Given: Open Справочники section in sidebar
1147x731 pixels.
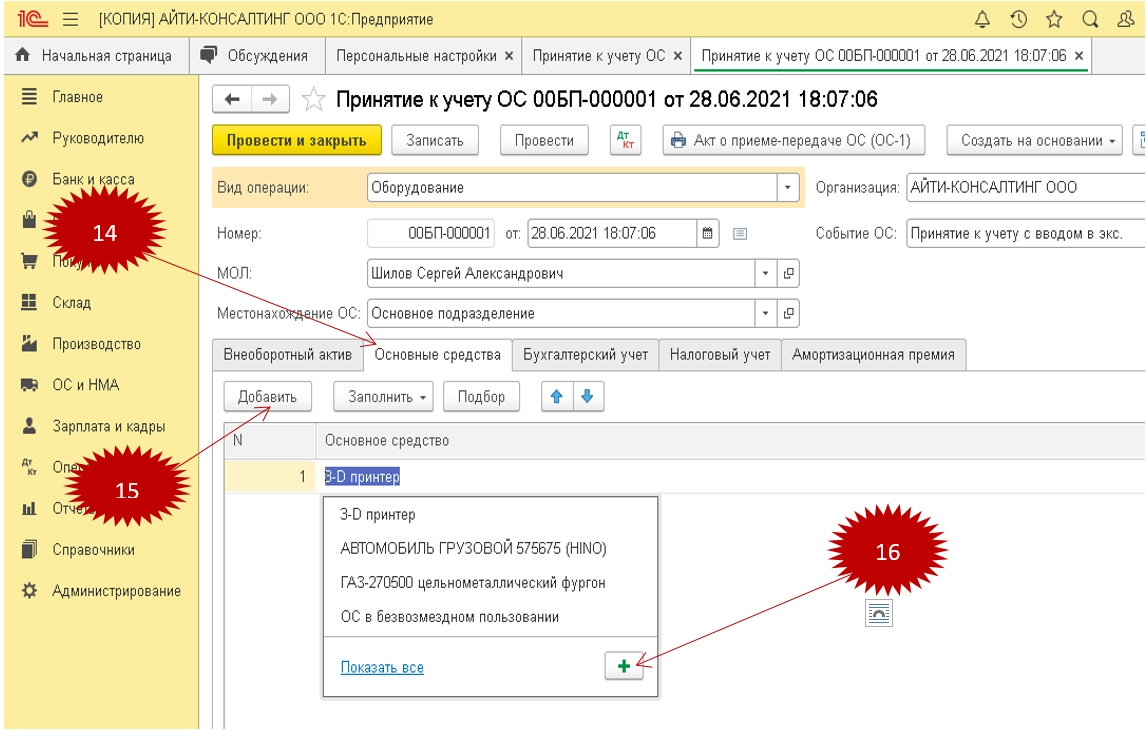Looking at the screenshot, I should click(x=93, y=550).
